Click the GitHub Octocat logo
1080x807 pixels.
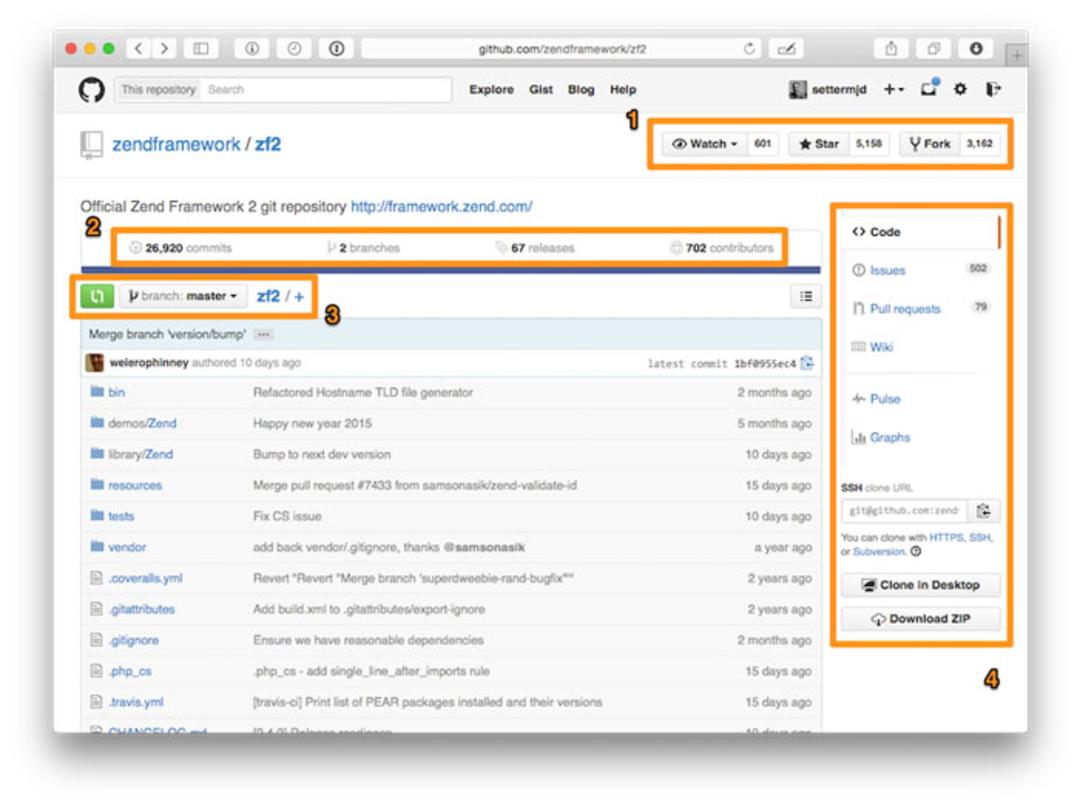pyautogui.click(x=91, y=90)
